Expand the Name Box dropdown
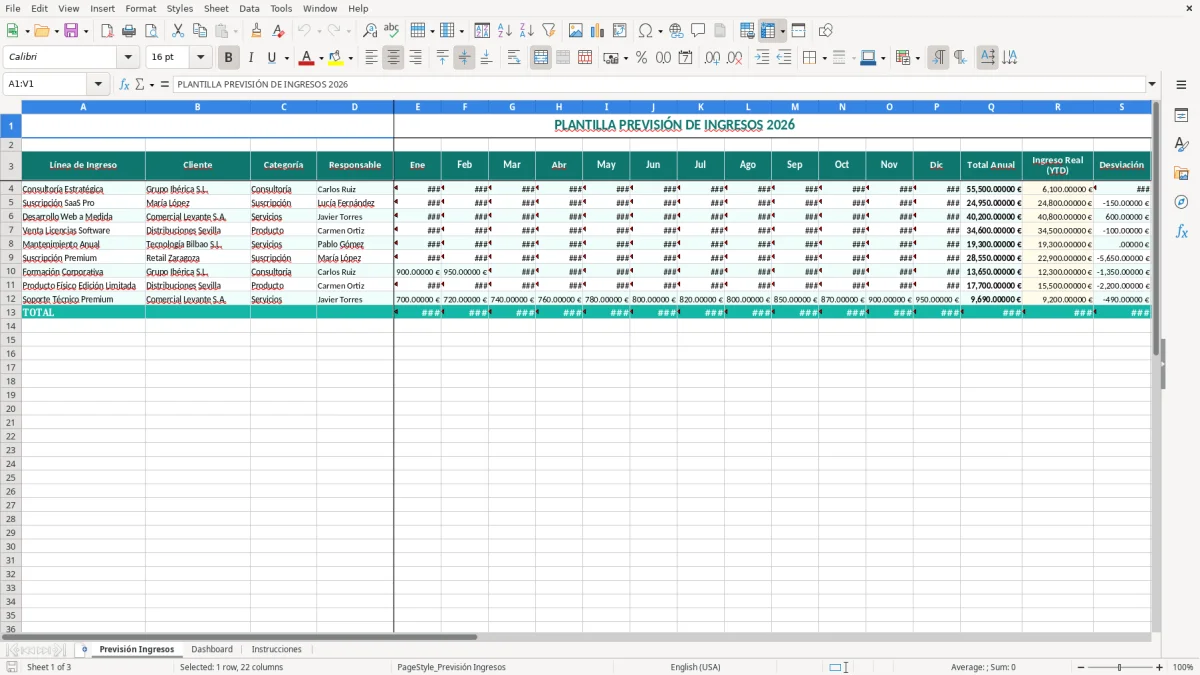The height and width of the screenshot is (675, 1200). (98, 84)
